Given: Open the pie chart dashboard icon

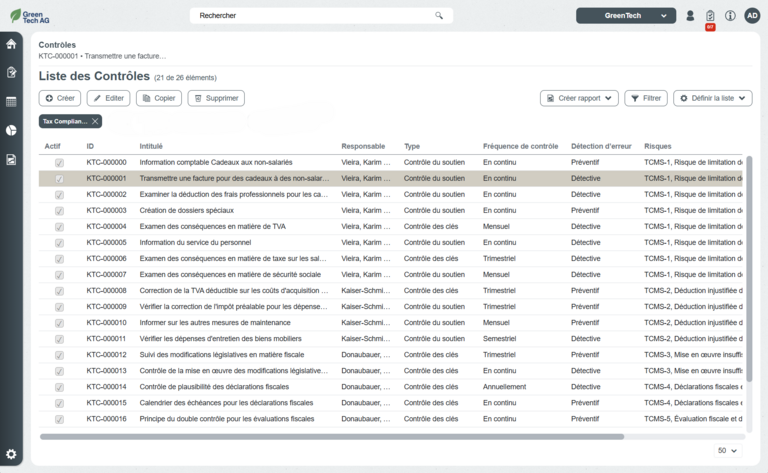Looking at the screenshot, I should click(x=11, y=130).
